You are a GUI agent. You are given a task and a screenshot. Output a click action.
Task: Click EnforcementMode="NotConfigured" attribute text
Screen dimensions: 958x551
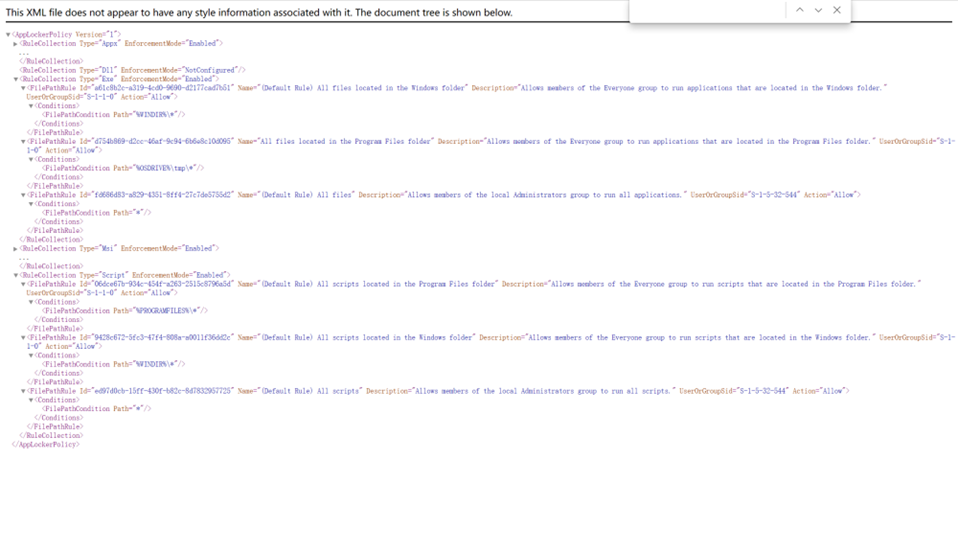(179, 70)
